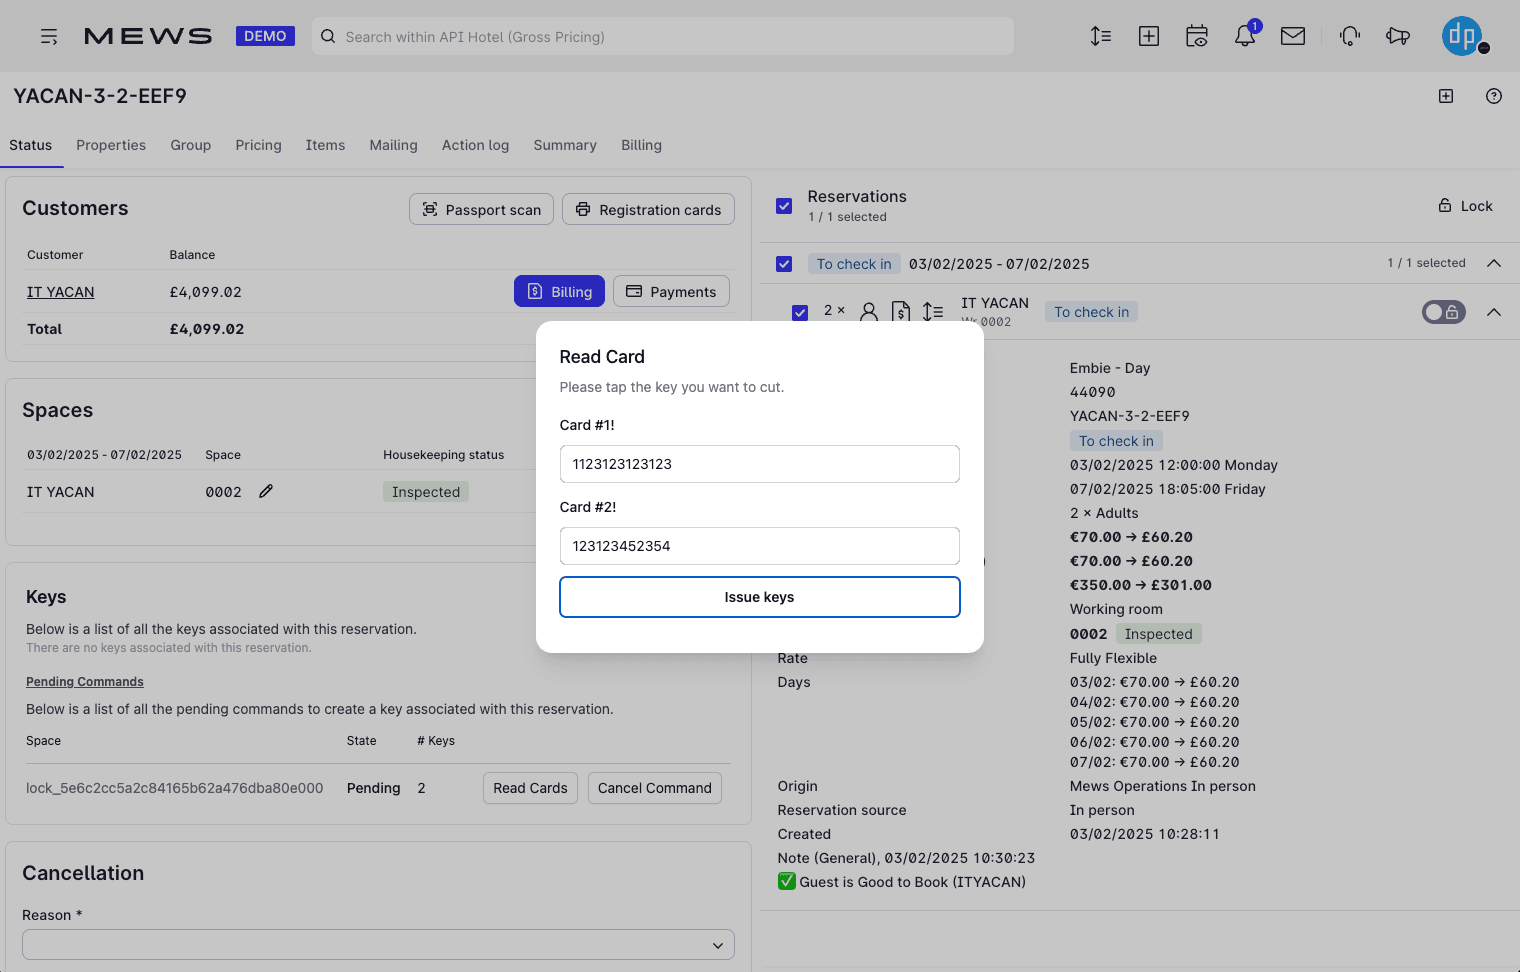Click the Card #1 input field
Viewport: 1520px width, 972px height.
[x=759, y=464]
